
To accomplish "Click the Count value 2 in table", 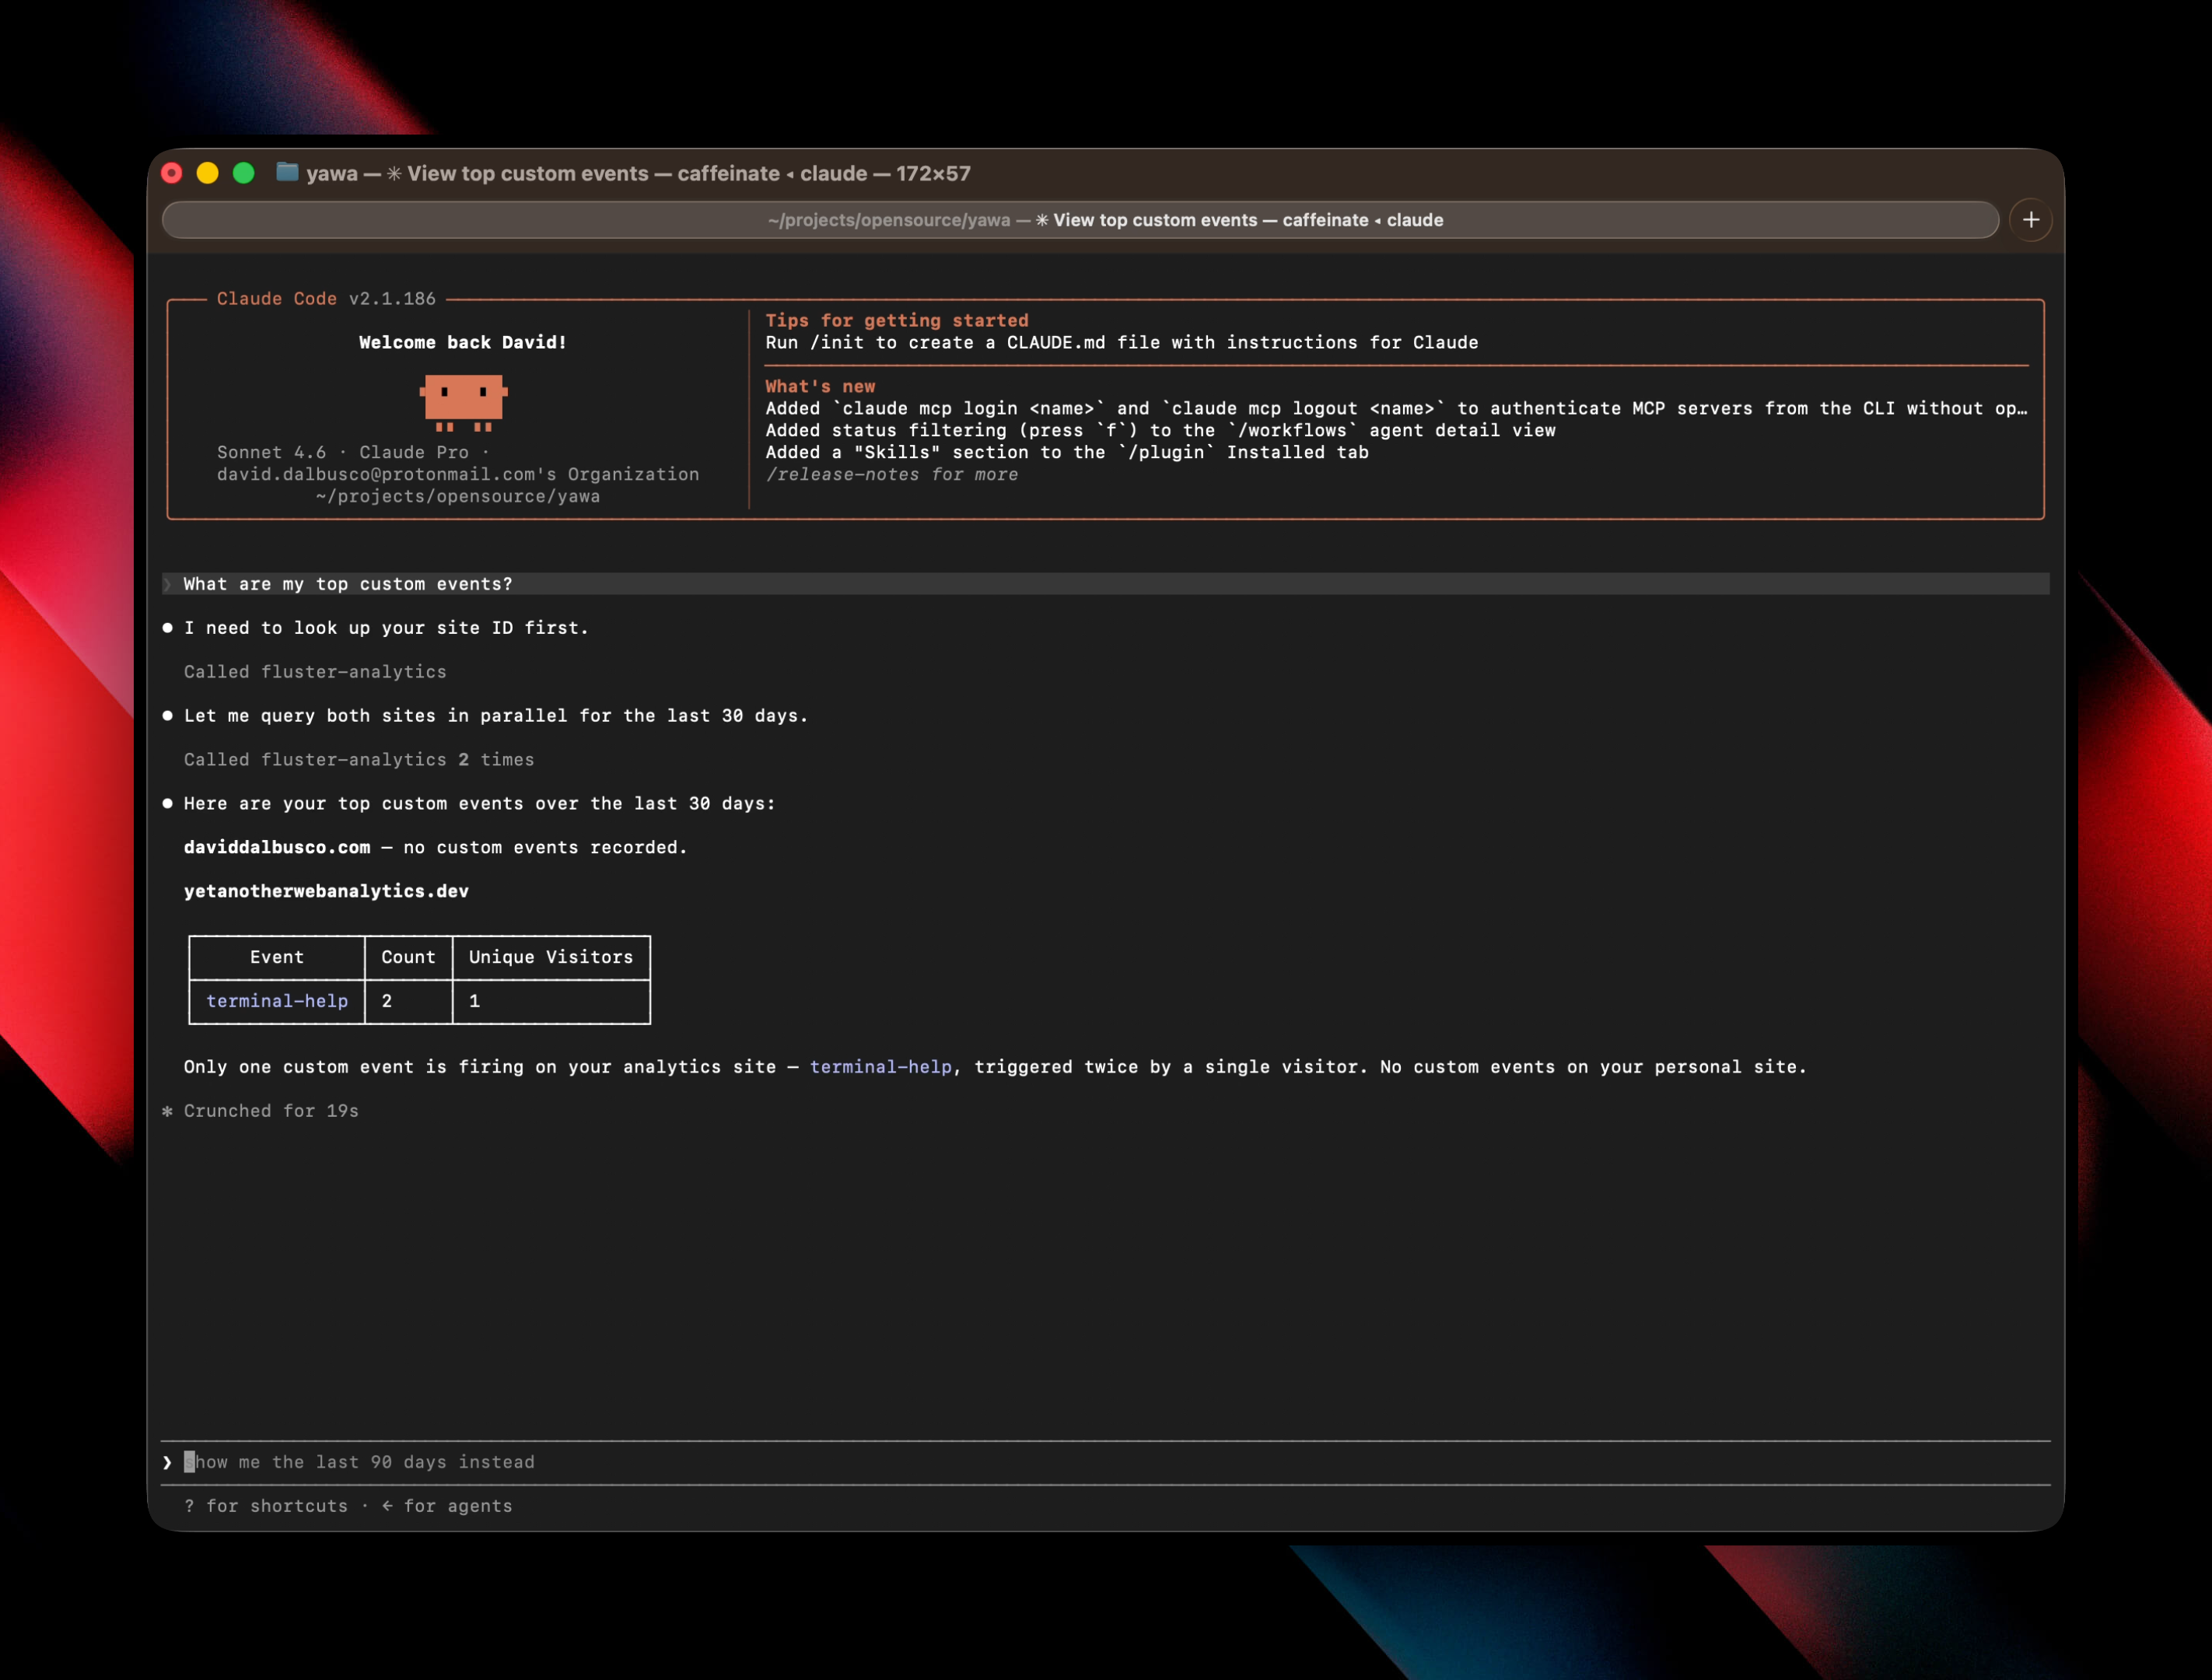I will [x=387, y=1001].
